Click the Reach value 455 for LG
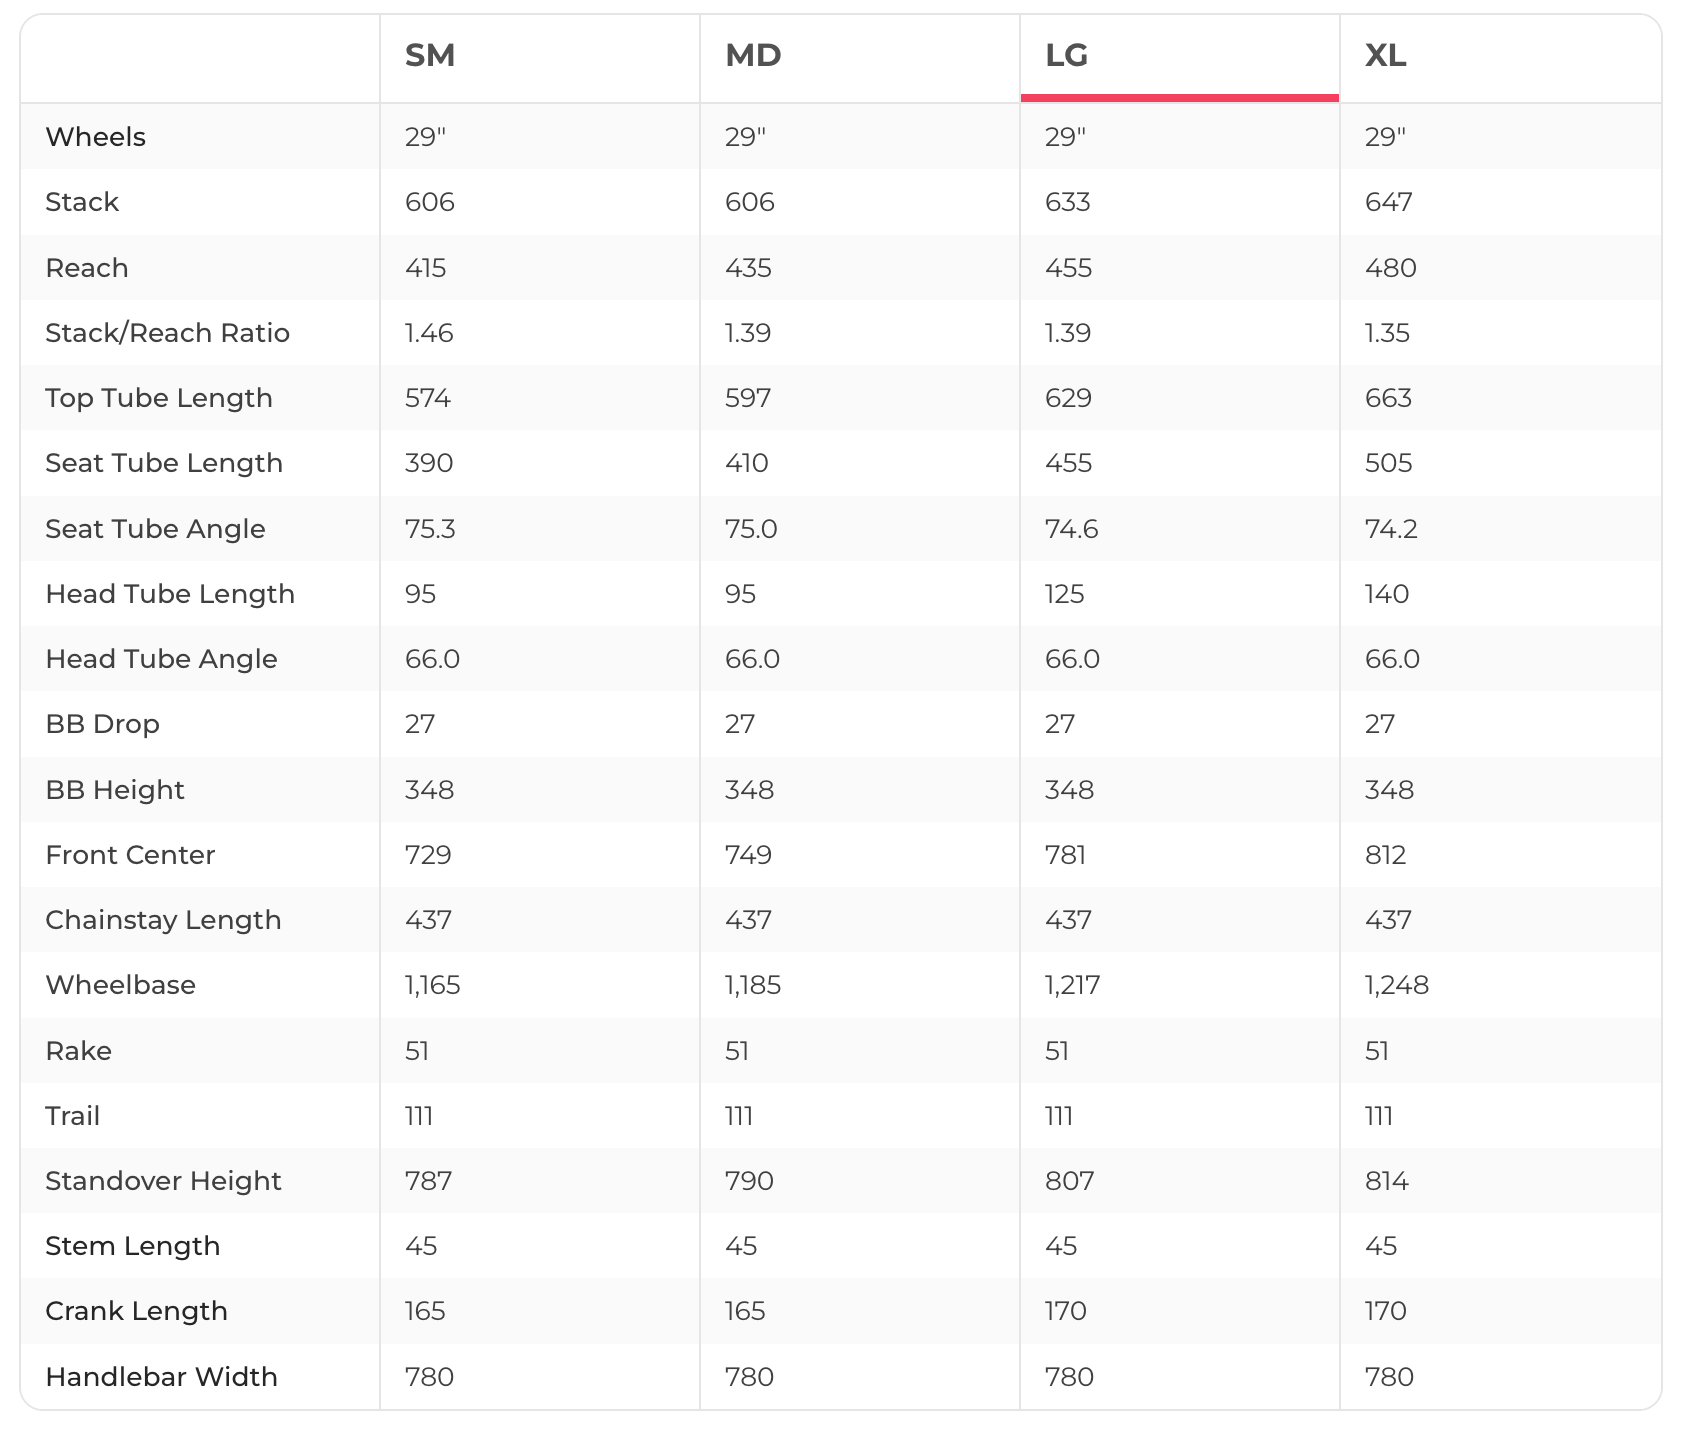The width and height of the screenshot is (1684, 1432). (x=1068, y=268)
